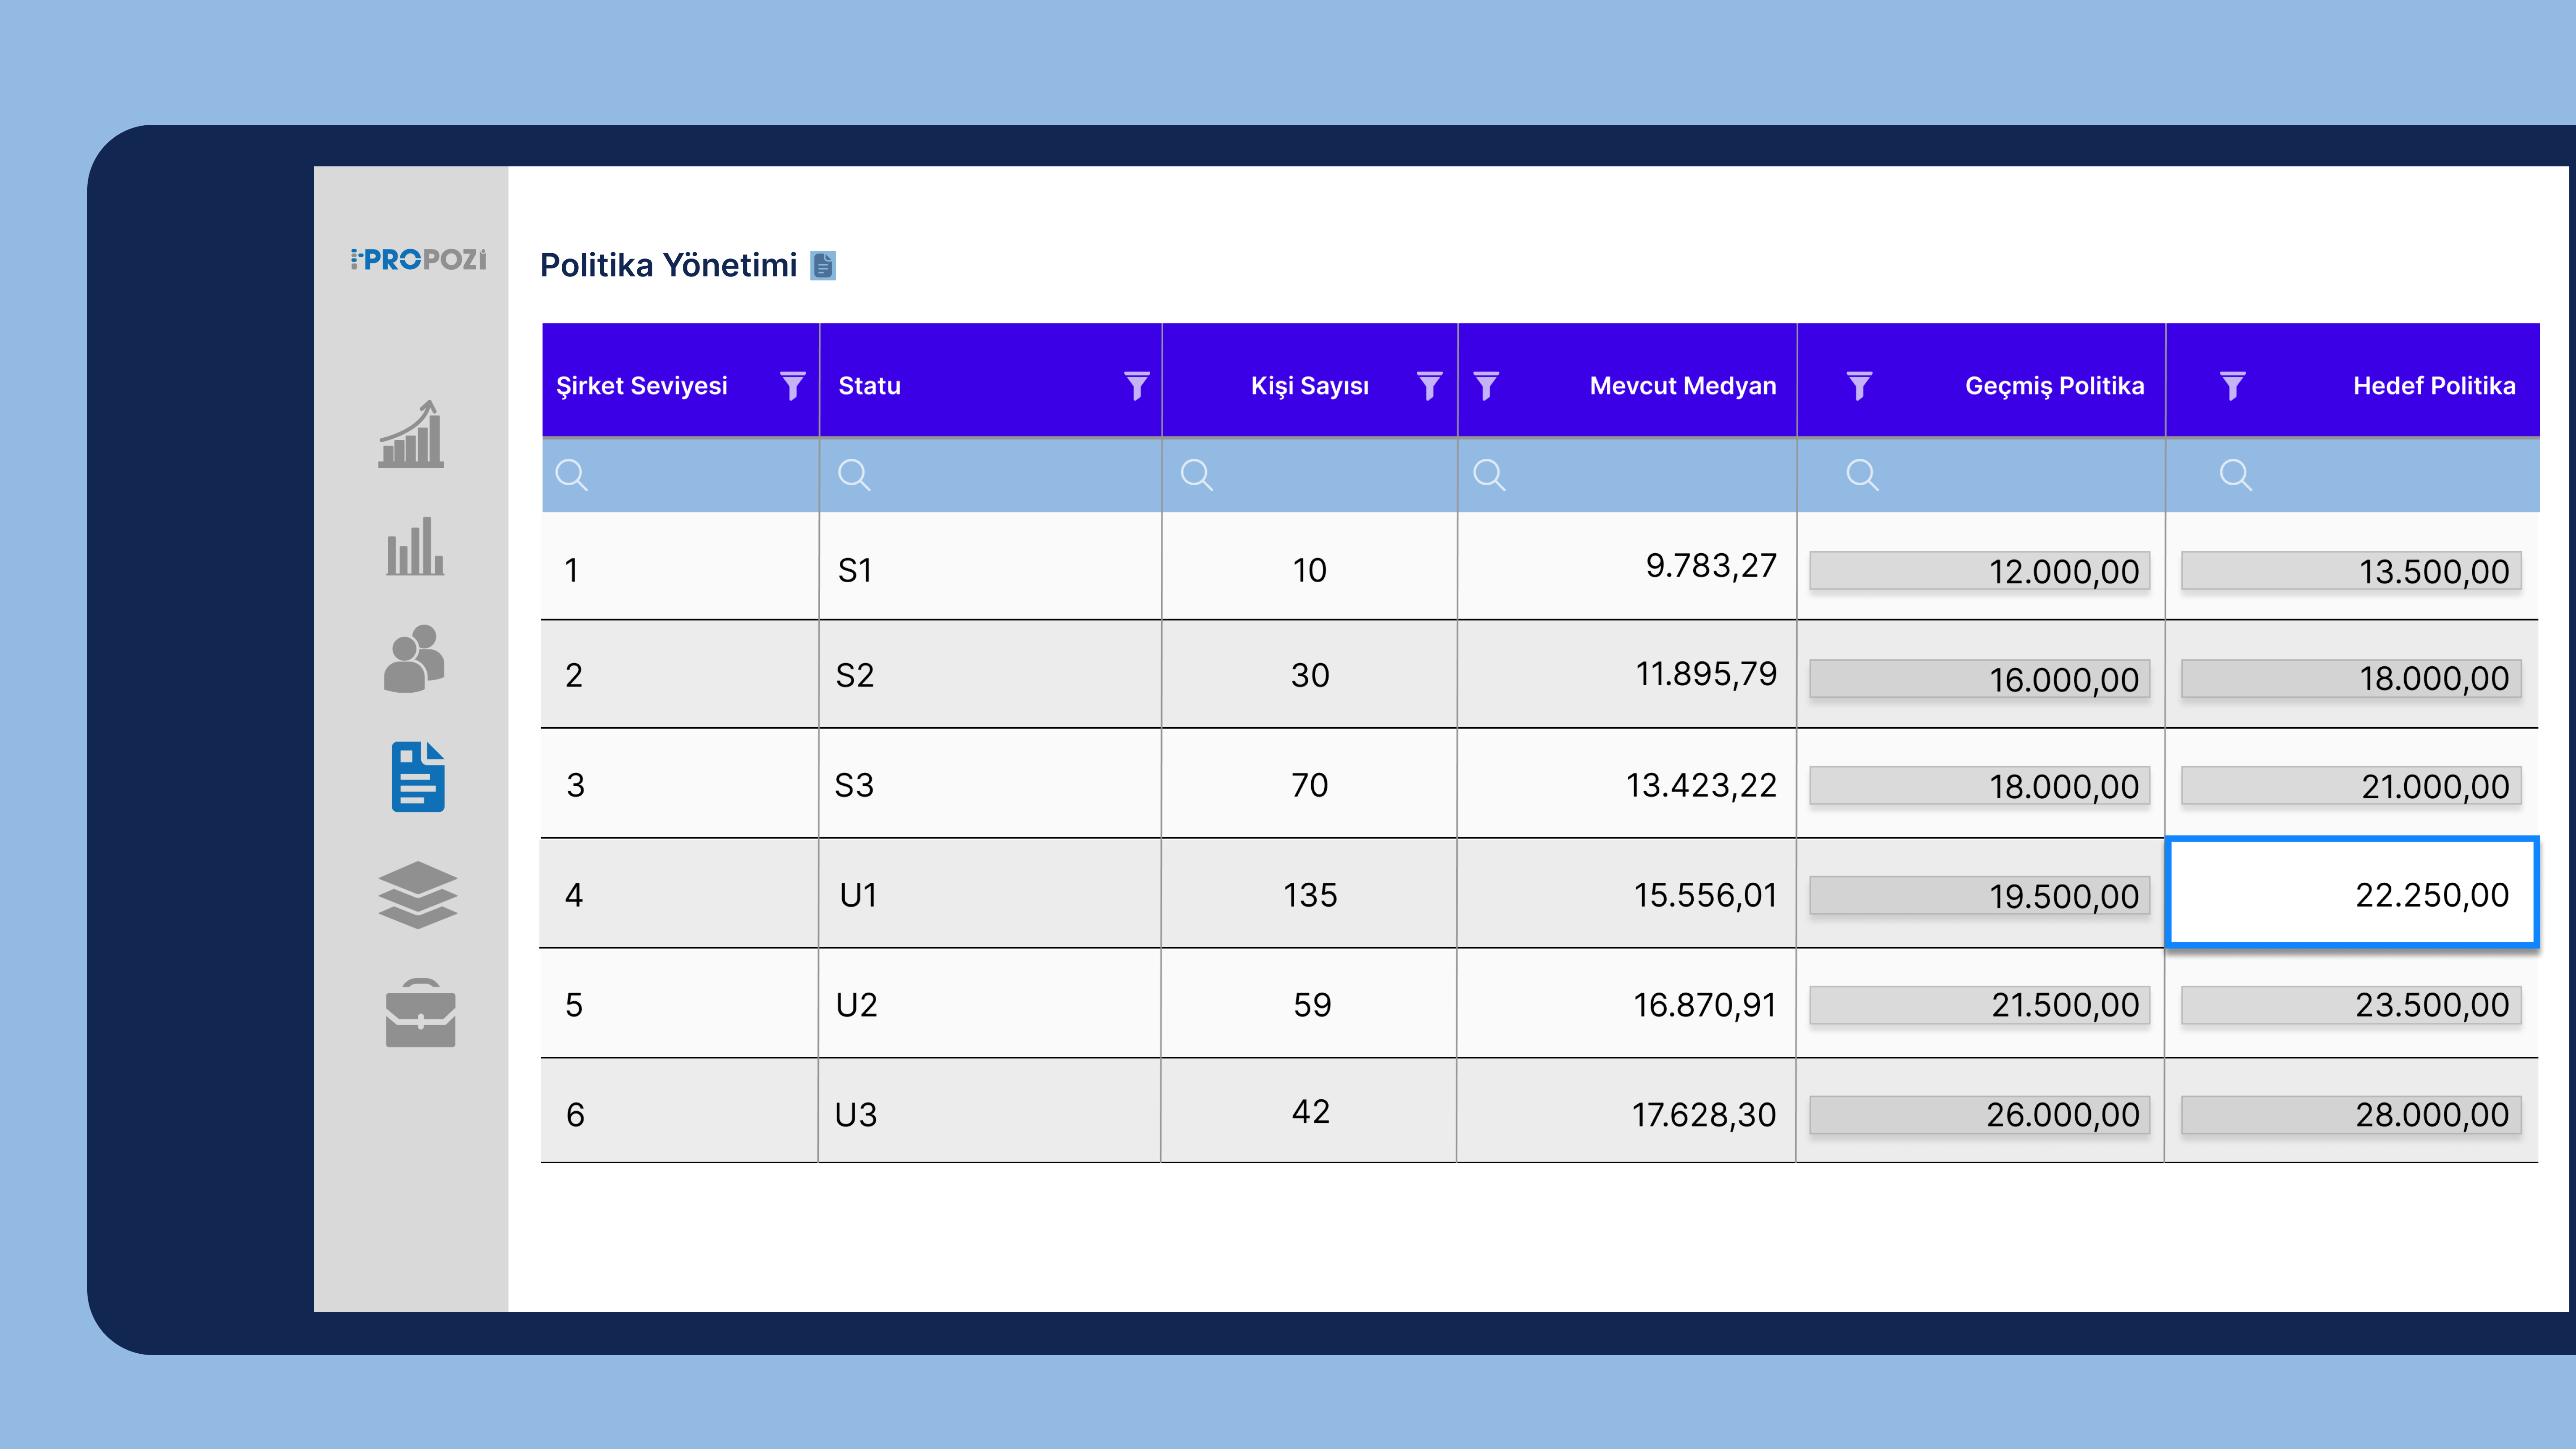Edit Geçmiş Politika value 16.000,00
2576x1449 pixels.
pyautogui.click(x=1979, y=679)
